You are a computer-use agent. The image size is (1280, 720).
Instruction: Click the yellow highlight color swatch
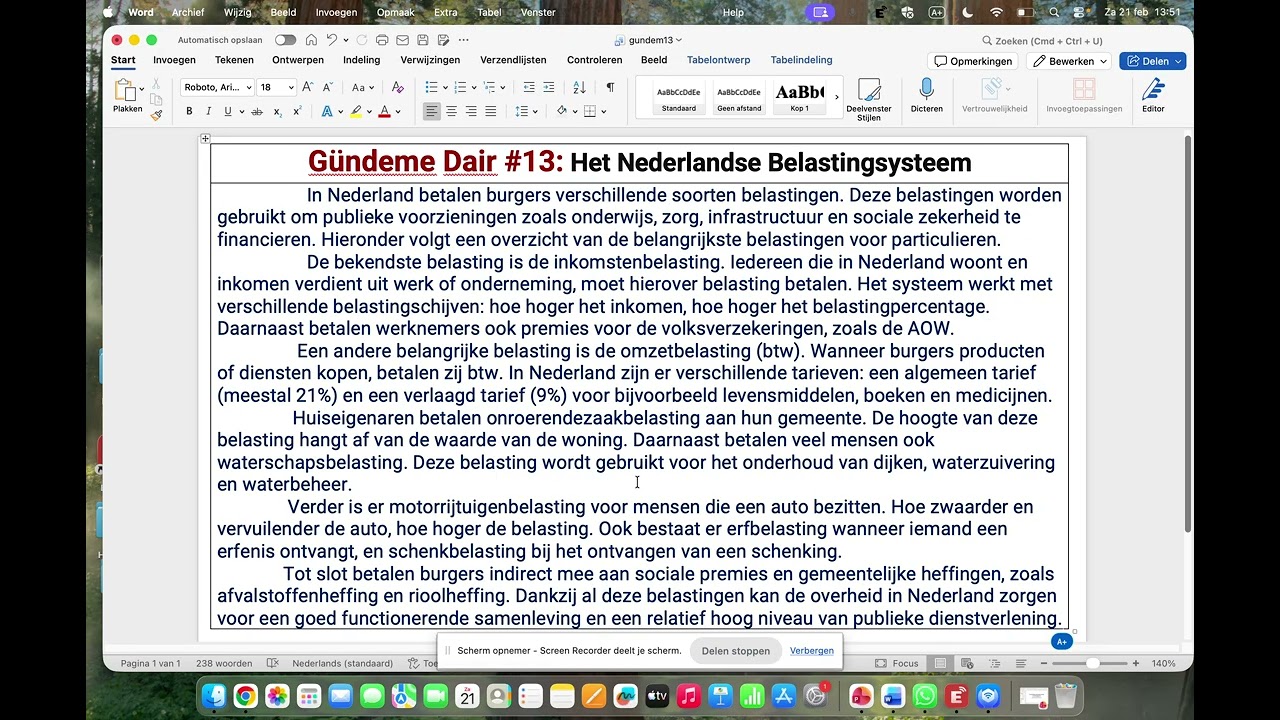[x=355, y=111]
